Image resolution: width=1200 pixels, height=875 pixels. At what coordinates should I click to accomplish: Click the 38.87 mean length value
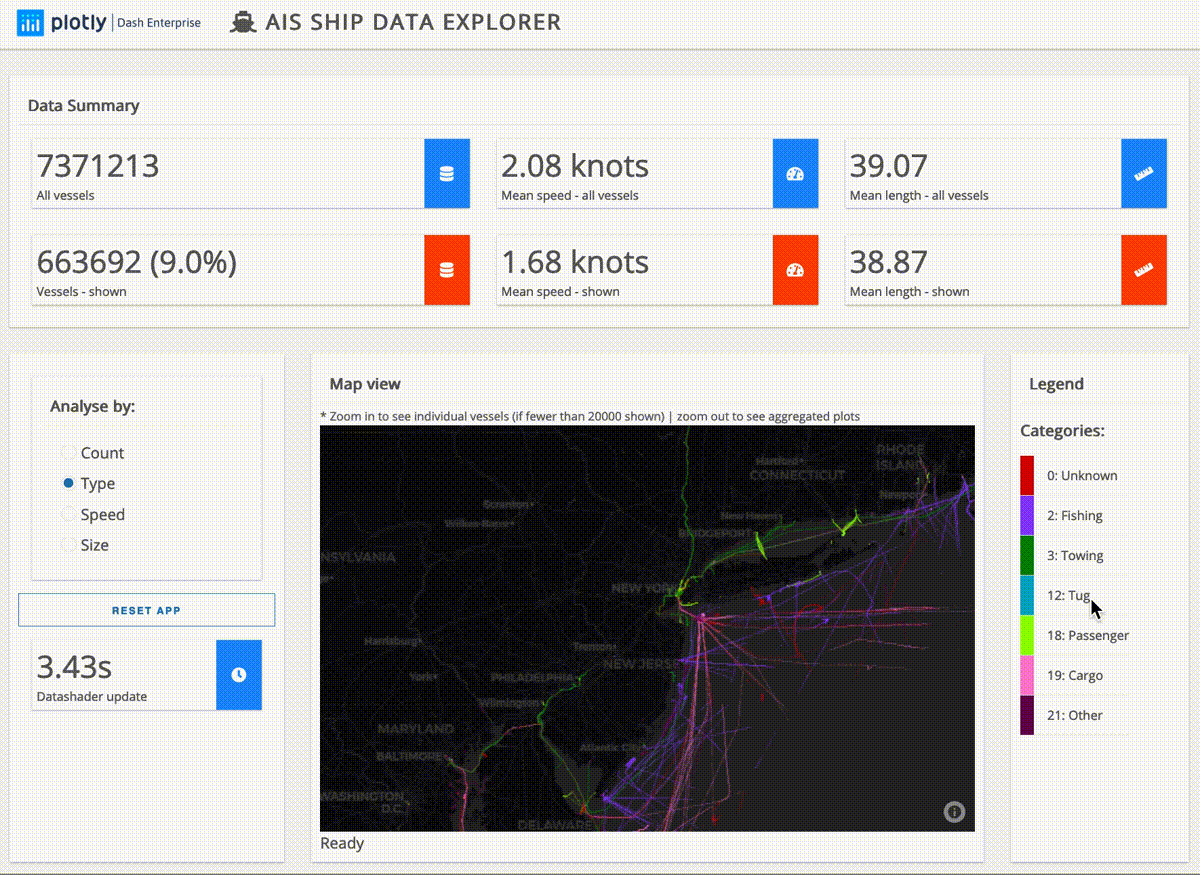[889, 263]
